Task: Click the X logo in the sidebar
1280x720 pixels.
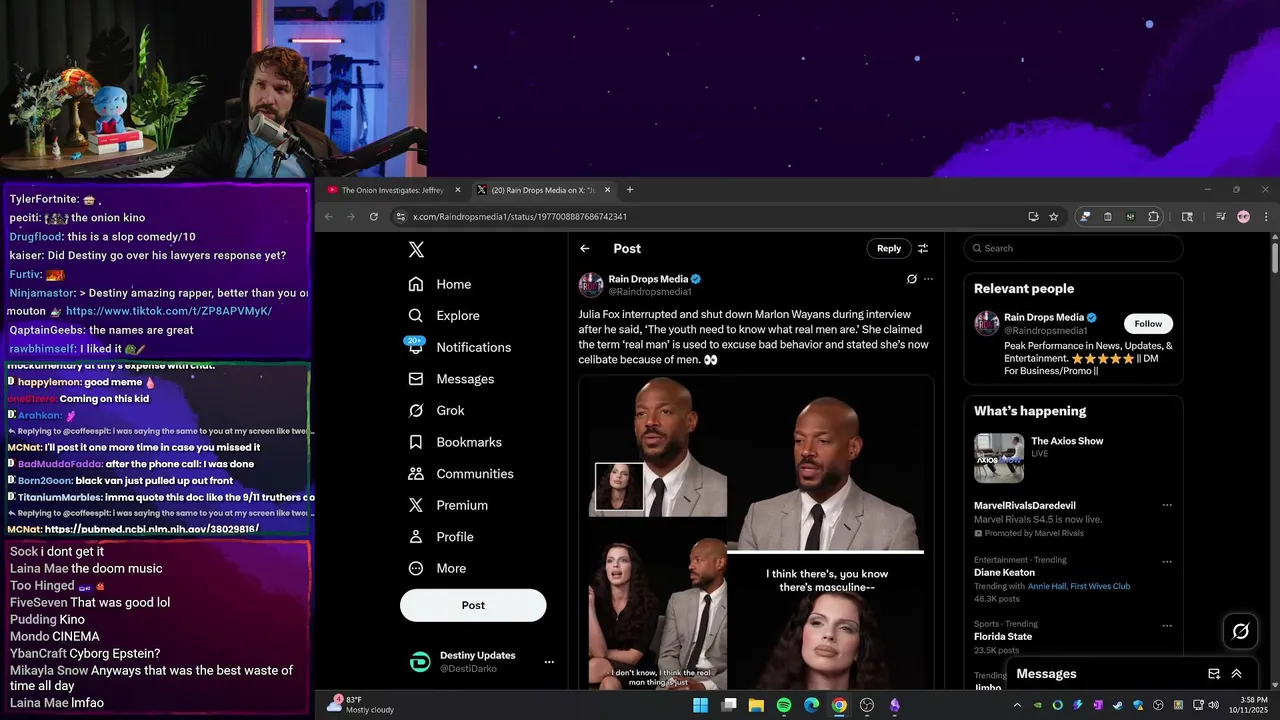Action: tap(416, 250)
